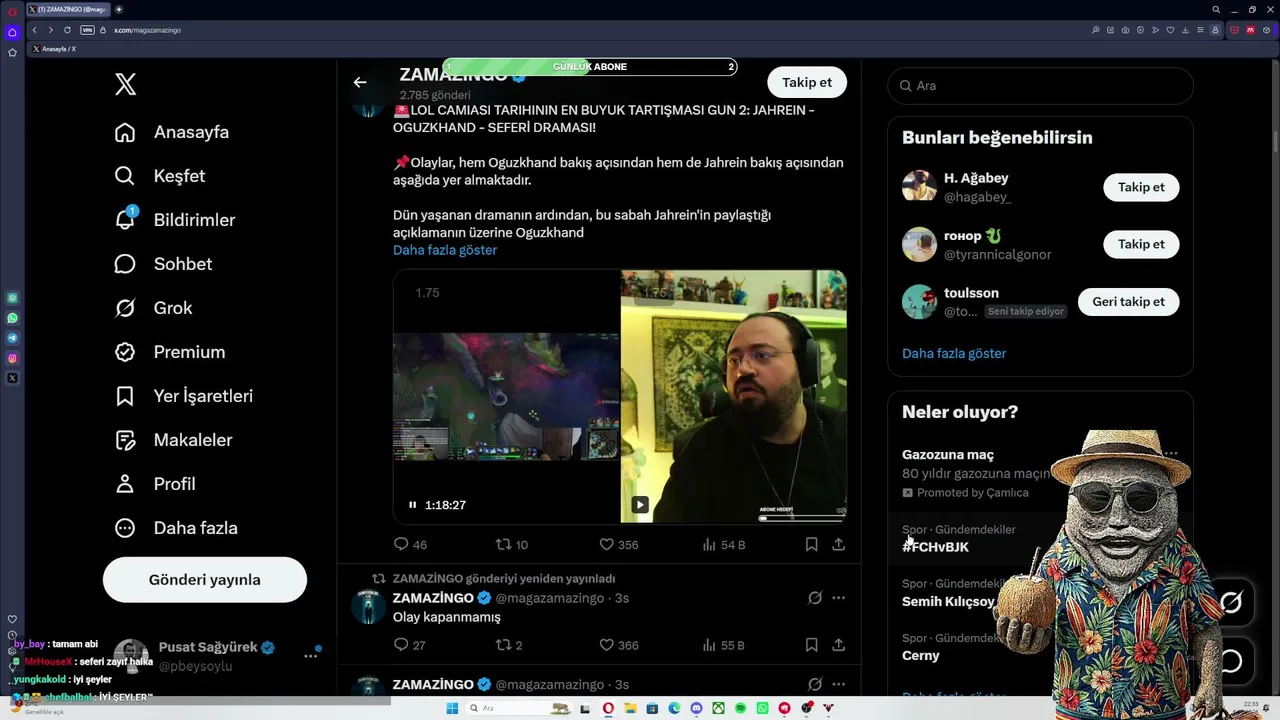Share the 'Olay kapanmamış' post

[x=839, y=645]
